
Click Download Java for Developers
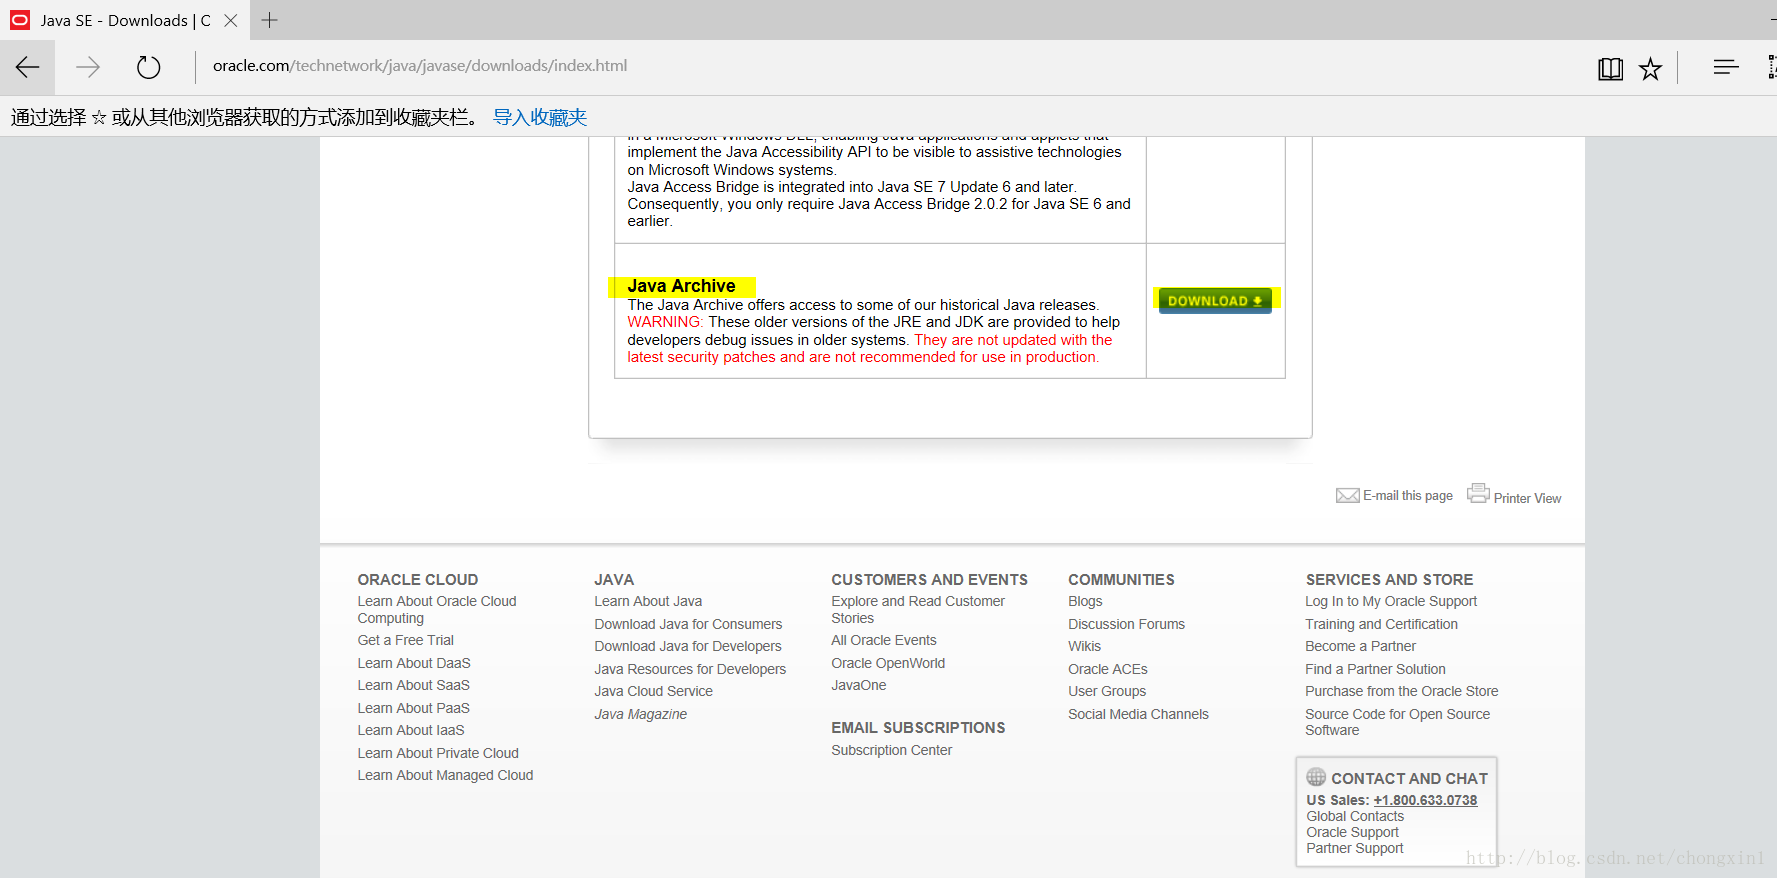point(688,646)
